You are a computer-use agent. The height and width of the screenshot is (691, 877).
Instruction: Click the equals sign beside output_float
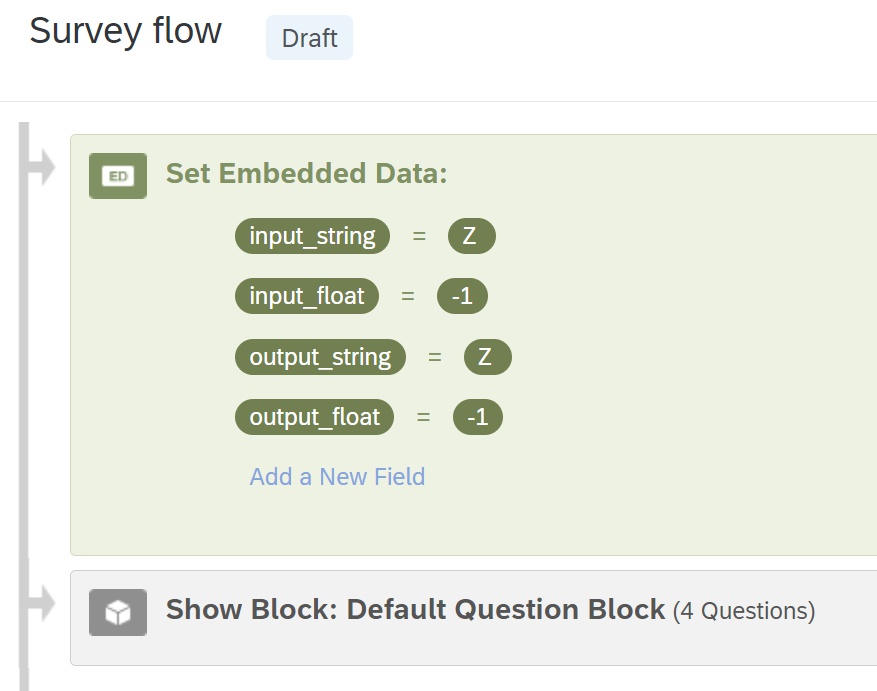pos(423,417)
